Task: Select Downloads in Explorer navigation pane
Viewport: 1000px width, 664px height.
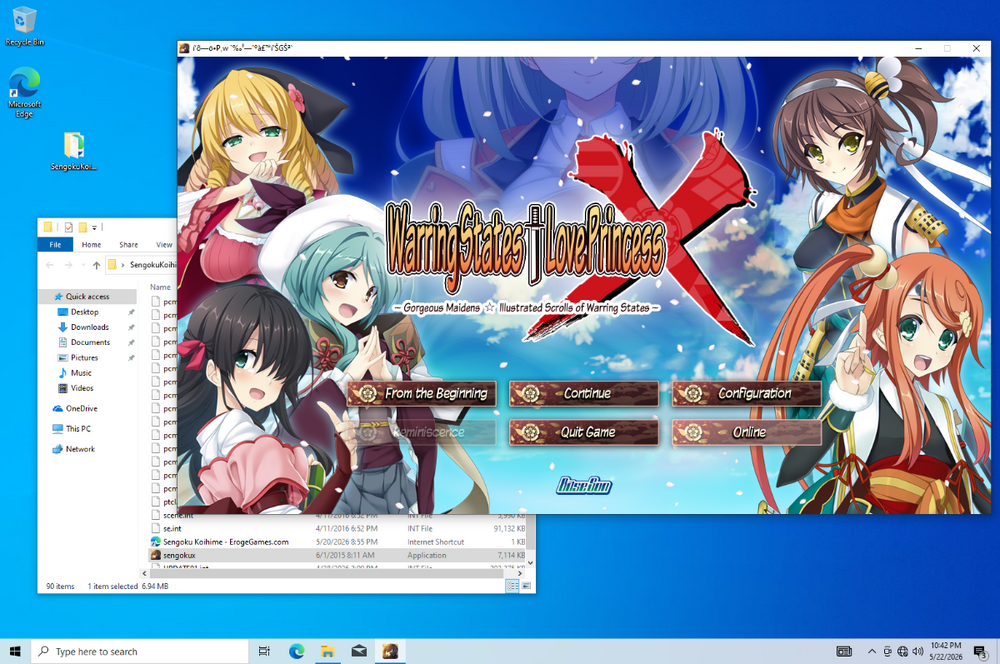Action: (x=89, y=327)
